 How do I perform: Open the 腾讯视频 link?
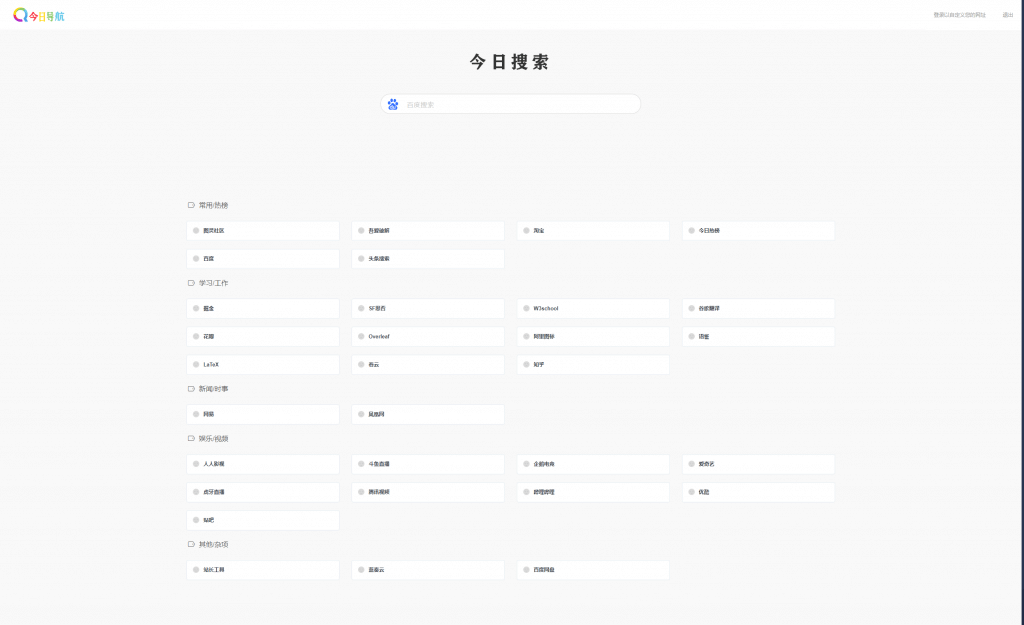coord(428,492)
